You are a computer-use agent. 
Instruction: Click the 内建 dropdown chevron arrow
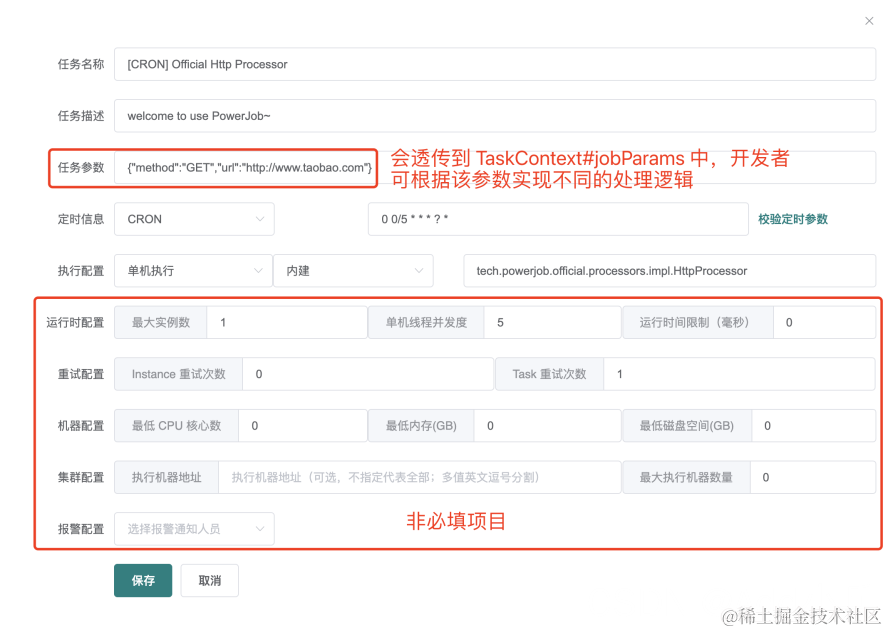[419, 271]
